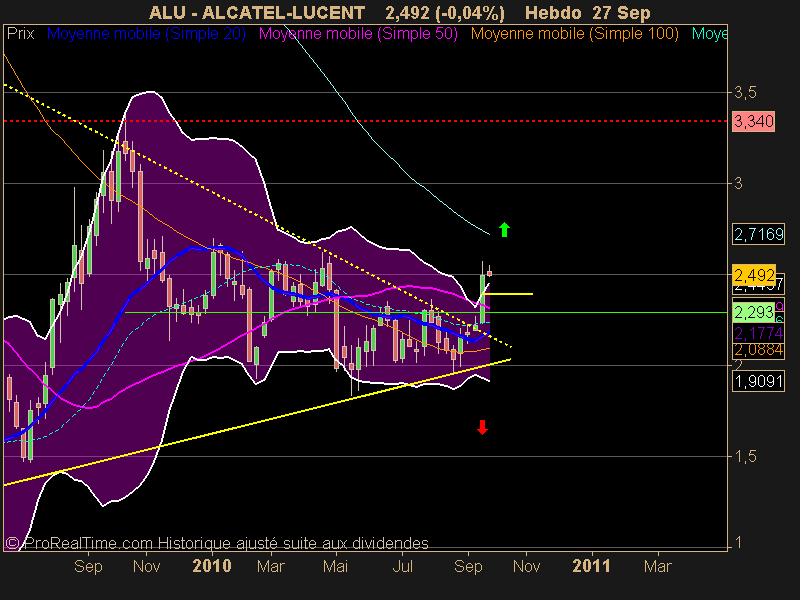Click the 'Sep' axis label following Jul
The width and height of the screenshot is (800, 600).
468,566
